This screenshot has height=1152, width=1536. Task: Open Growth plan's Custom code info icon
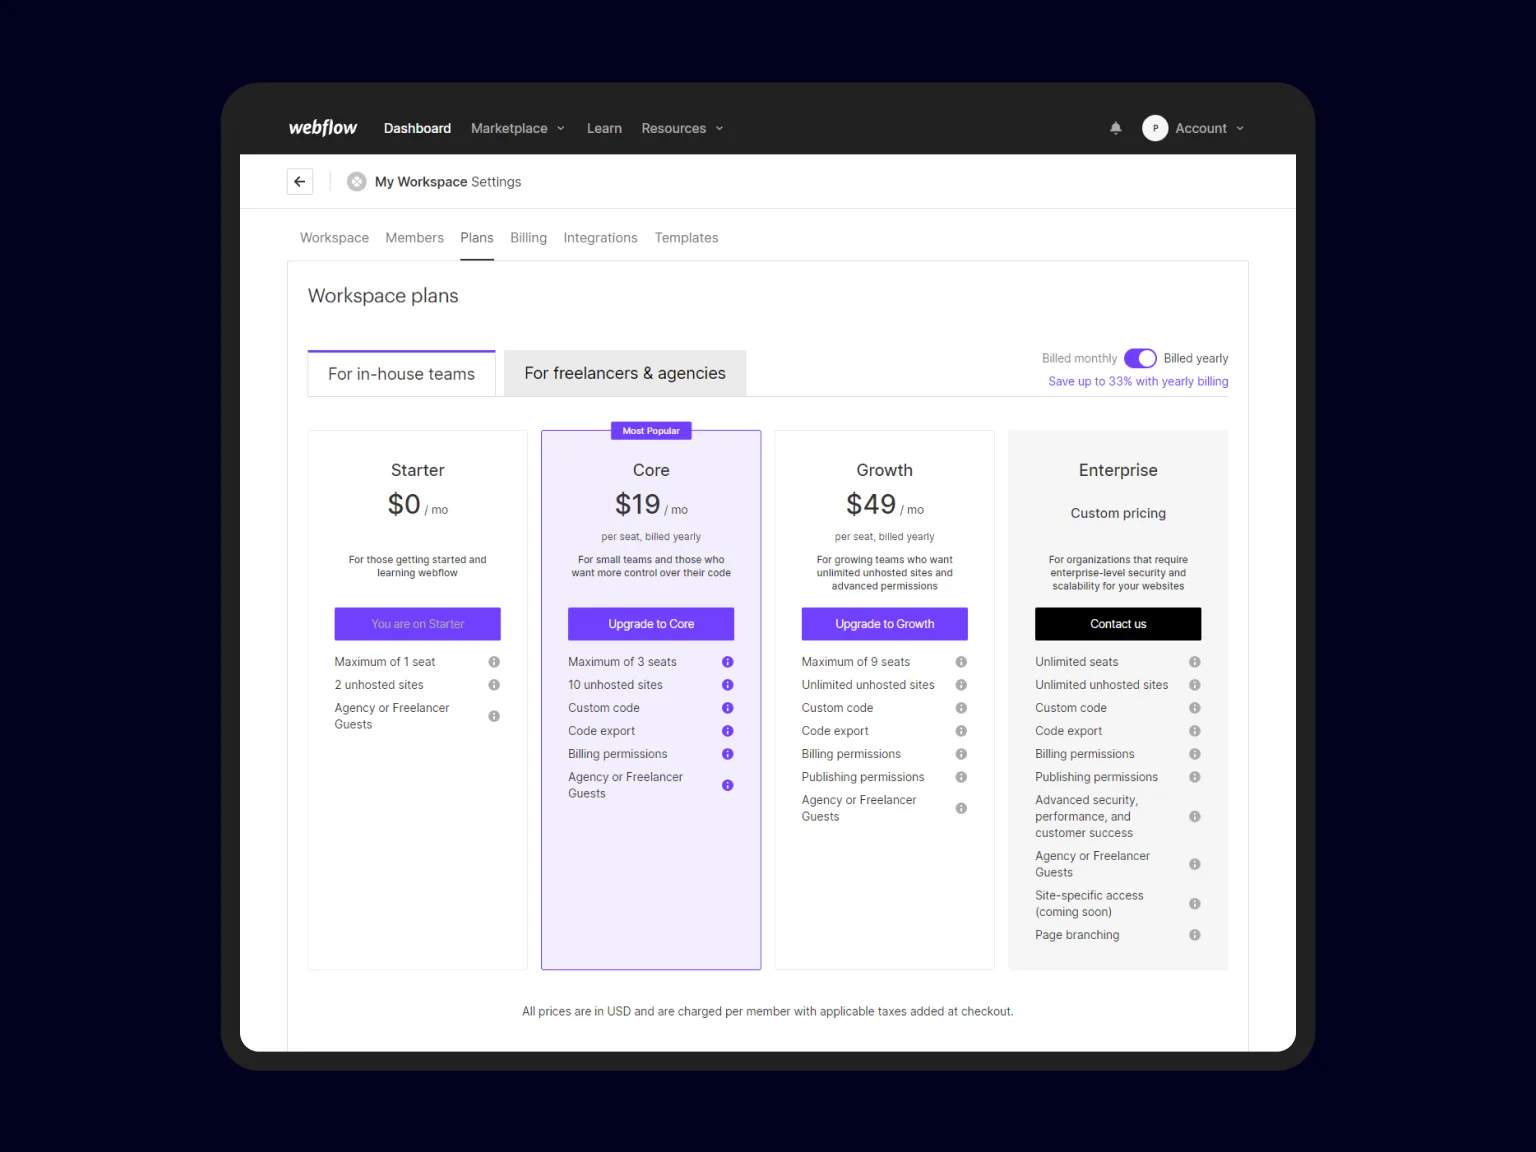click(961, 707)
